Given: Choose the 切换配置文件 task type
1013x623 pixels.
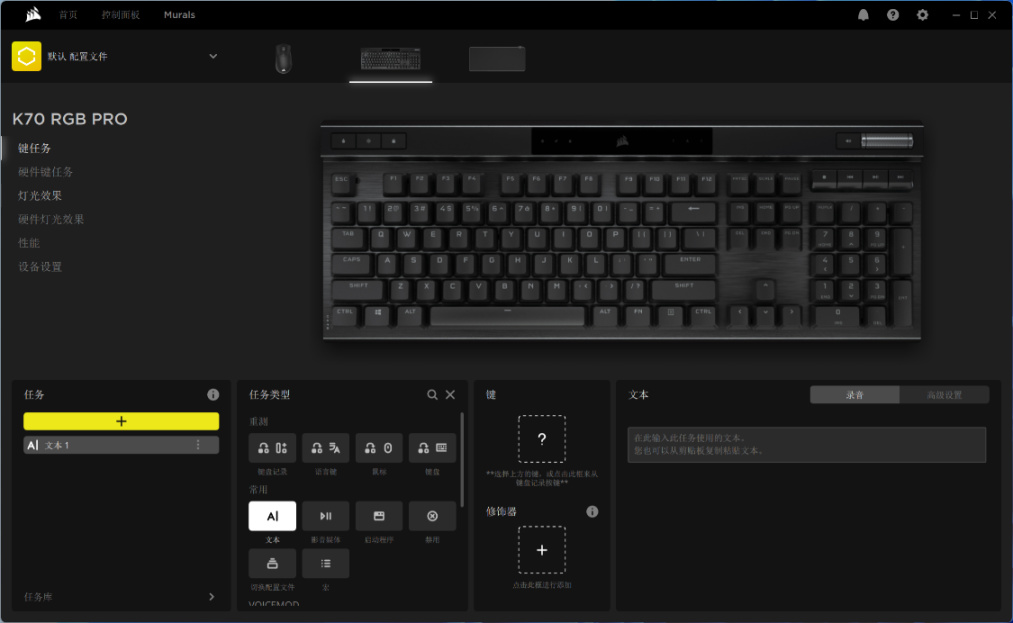Looking at the screenshot, I should pos(272,564).
